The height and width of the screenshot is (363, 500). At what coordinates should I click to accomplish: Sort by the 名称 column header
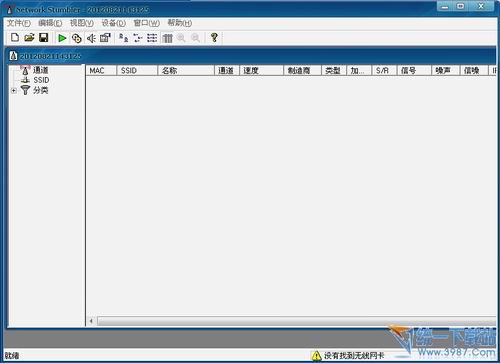pos(186,70)
